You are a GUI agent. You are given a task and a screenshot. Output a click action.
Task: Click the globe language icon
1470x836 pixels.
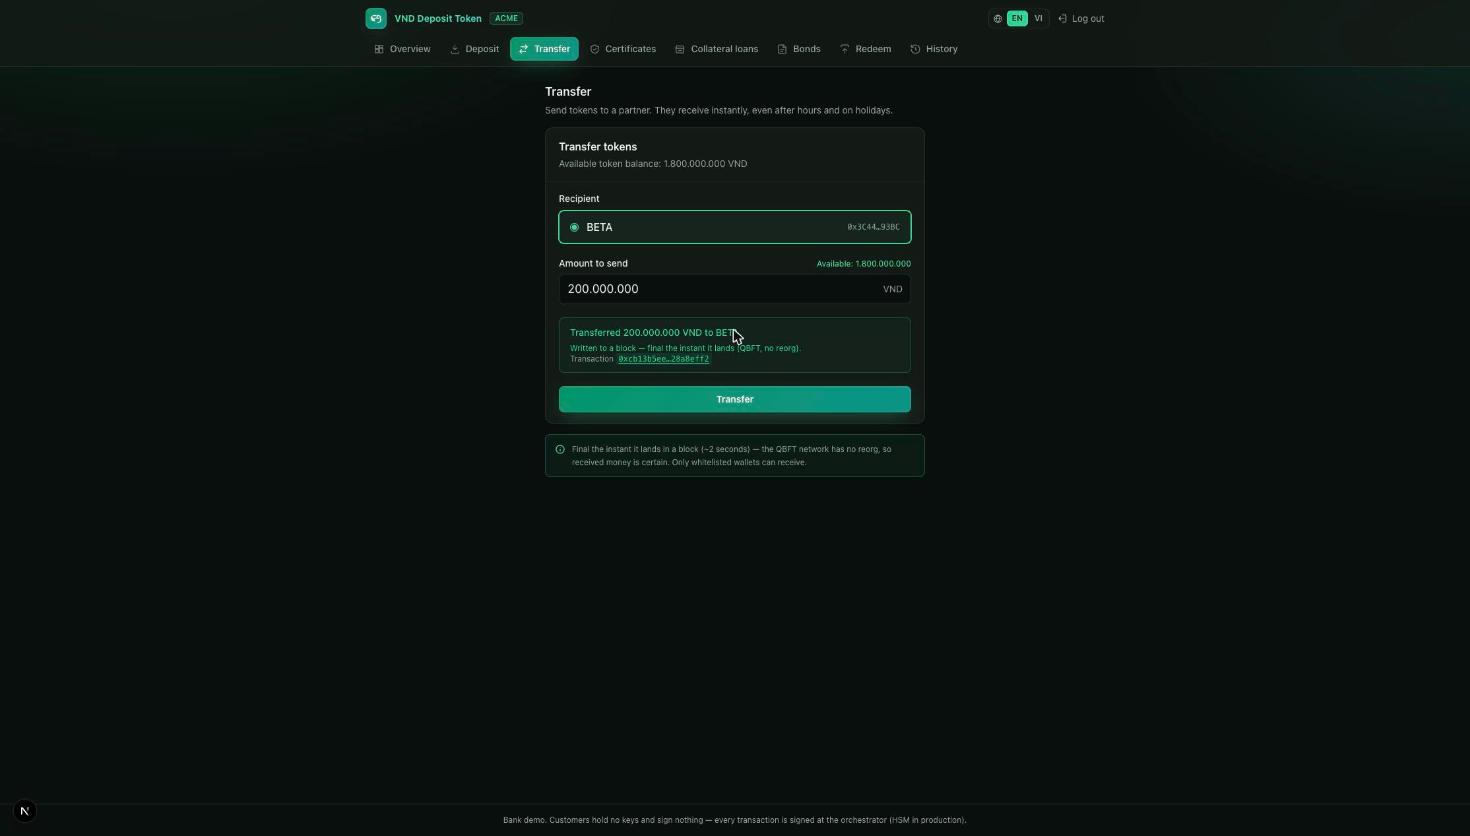pos(998,18)
